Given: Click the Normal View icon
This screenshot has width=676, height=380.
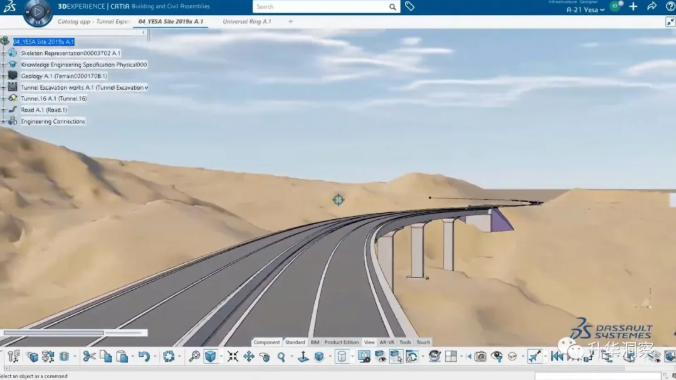Looking at the screenshot, I should [303, 357].
